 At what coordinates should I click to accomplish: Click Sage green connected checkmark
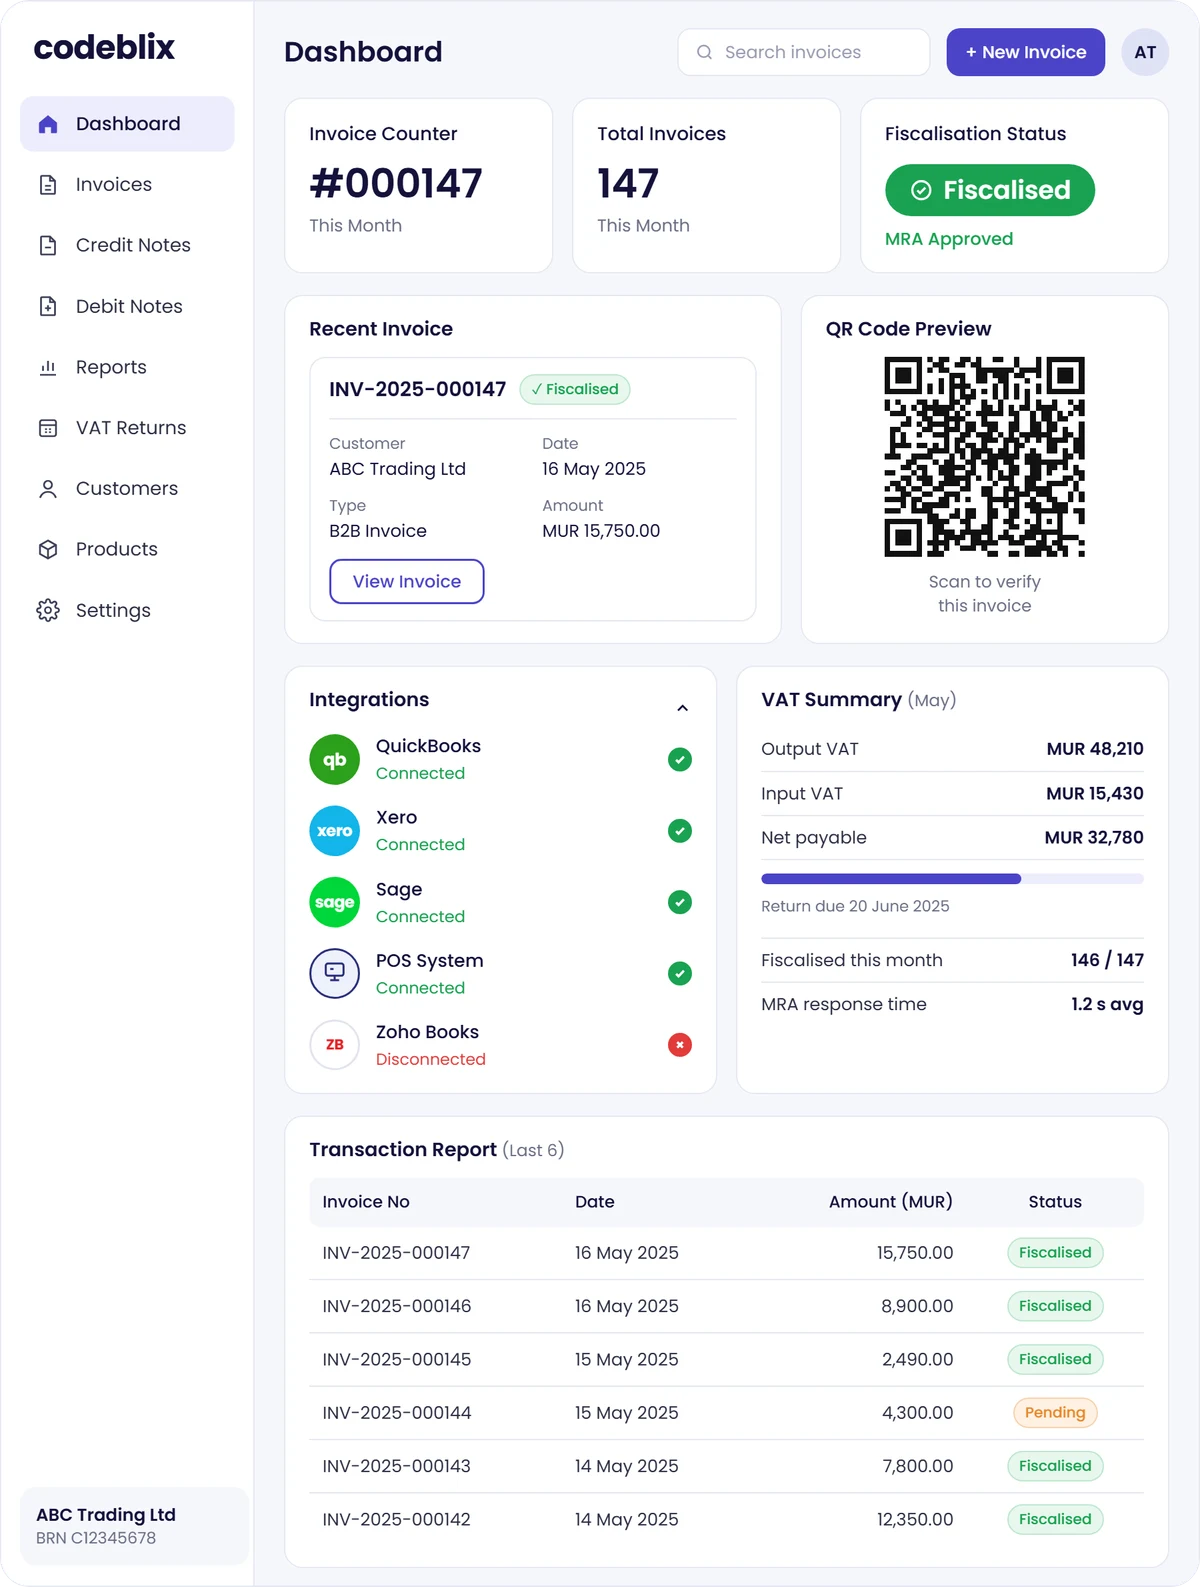pyautogui.click(x=680, y=902)
